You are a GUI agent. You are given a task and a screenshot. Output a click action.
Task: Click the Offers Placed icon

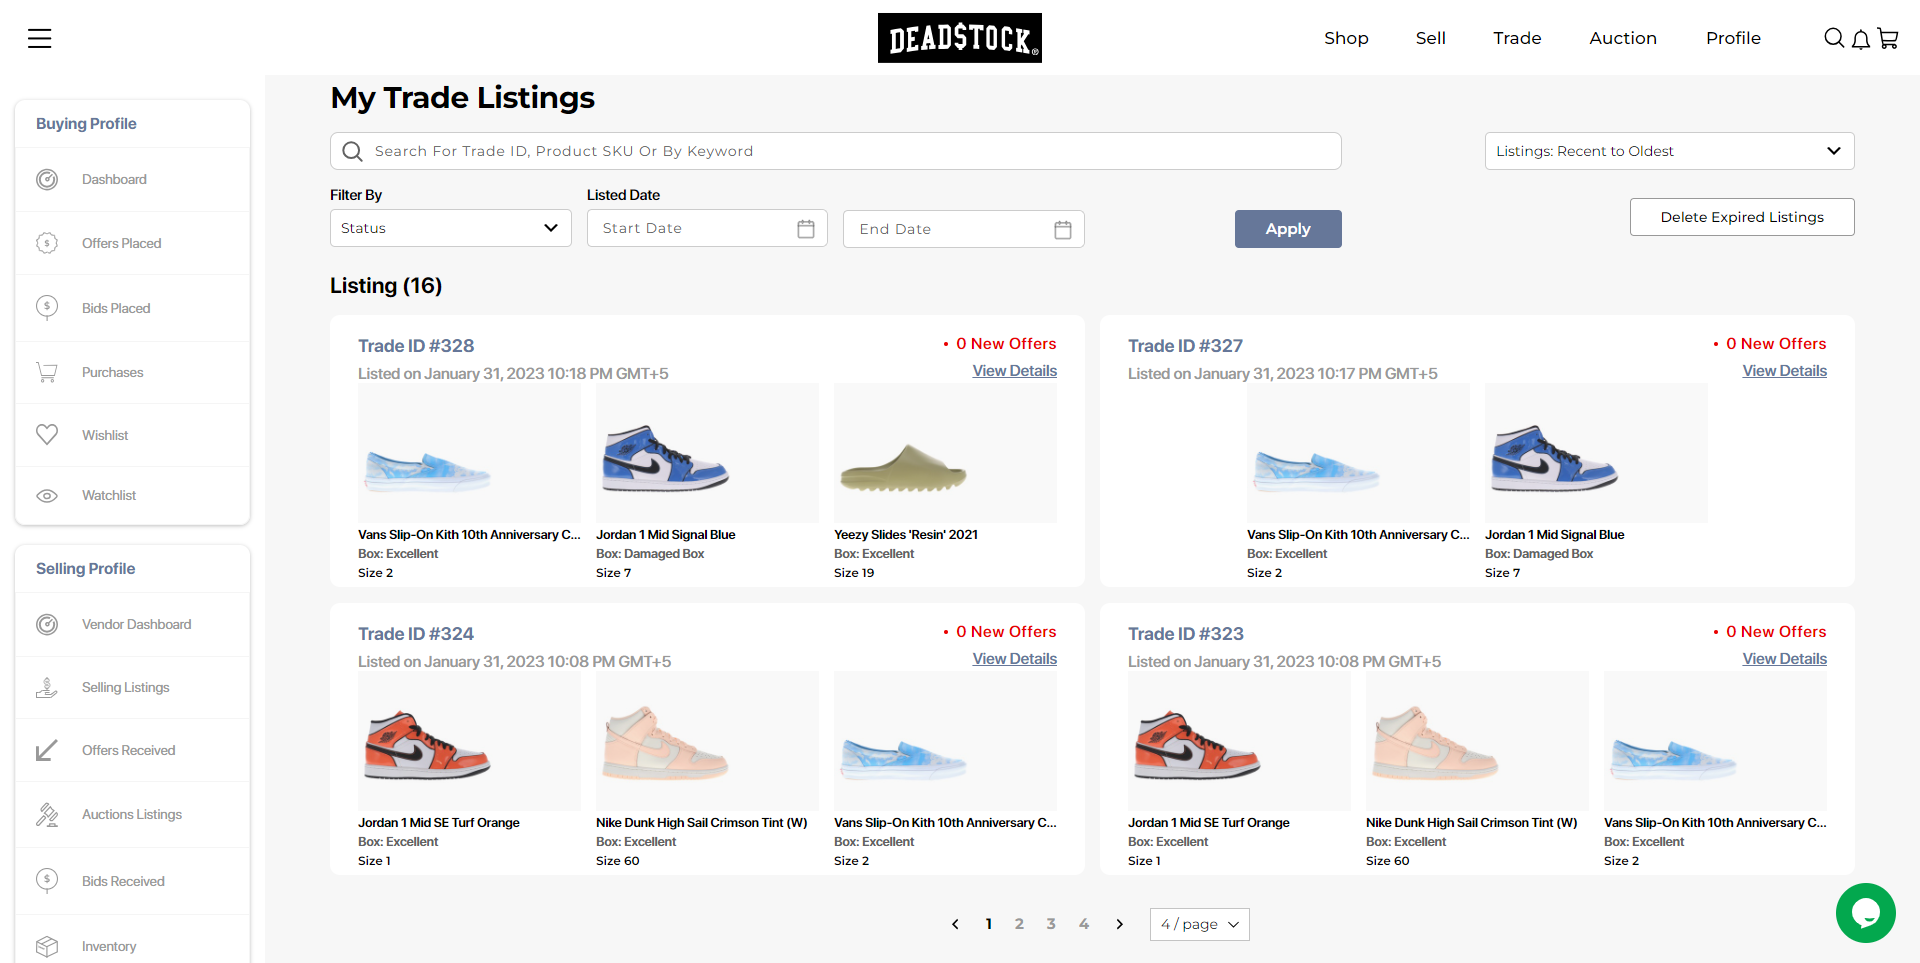tap(47, 243)
